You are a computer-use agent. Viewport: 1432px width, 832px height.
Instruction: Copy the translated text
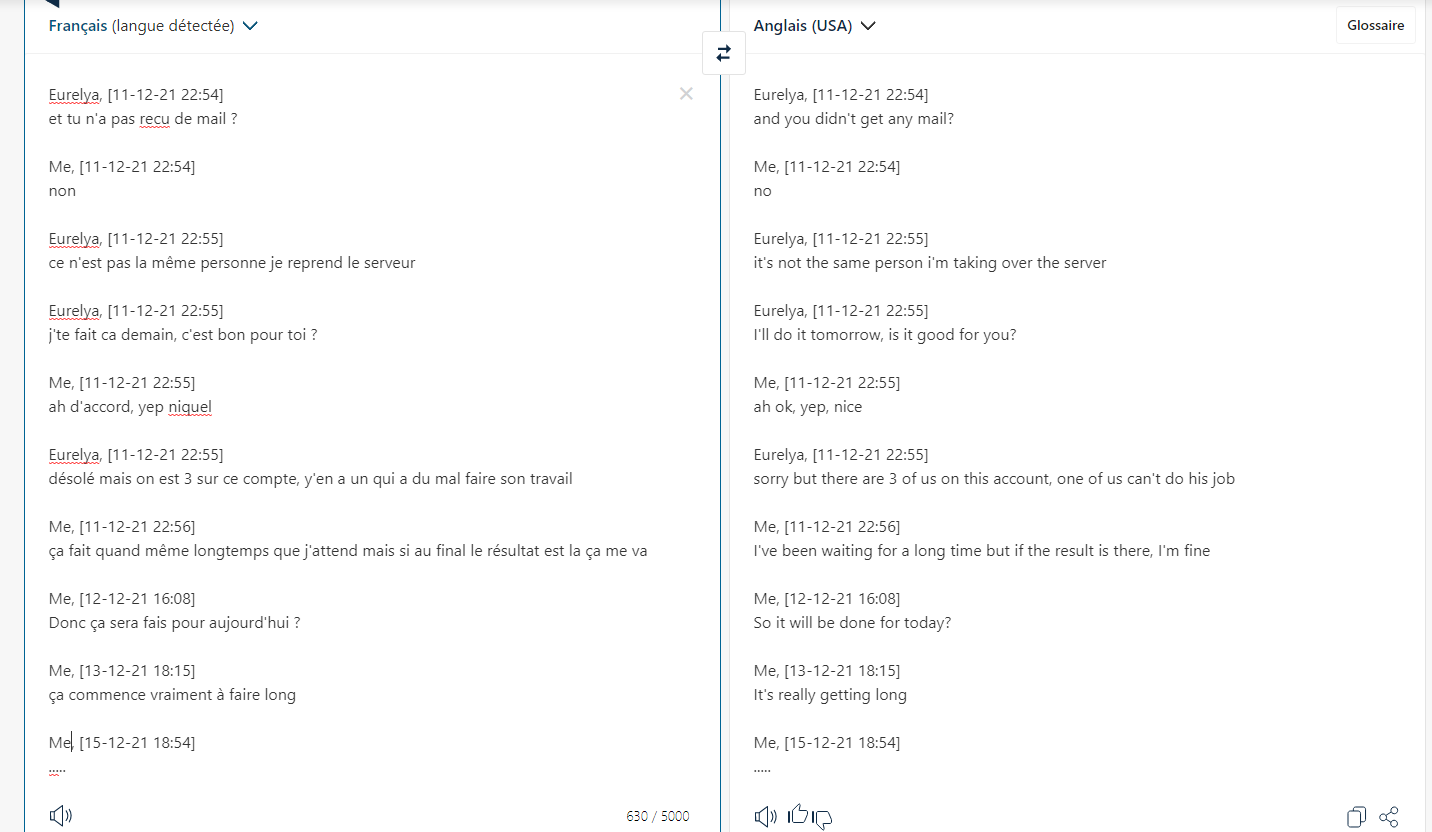coord(1356,817)
